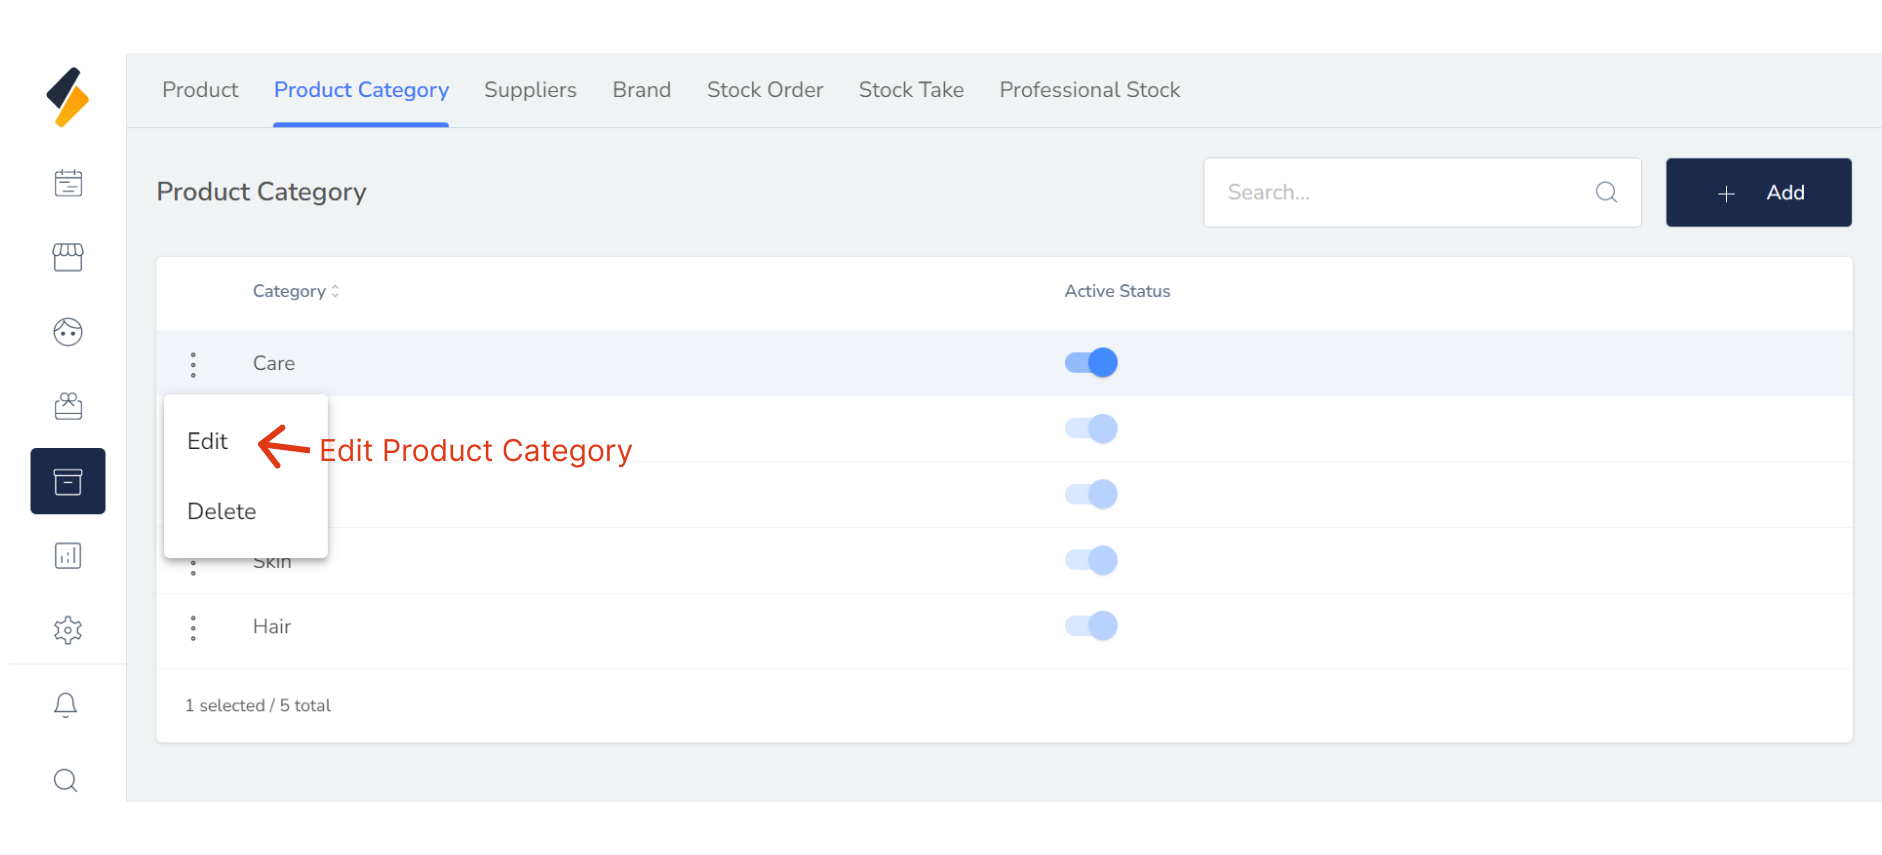This screenshot has width=1882, height=855.
Task: Switch to the Suppliers tab
Action: click(x=530, y=90)
